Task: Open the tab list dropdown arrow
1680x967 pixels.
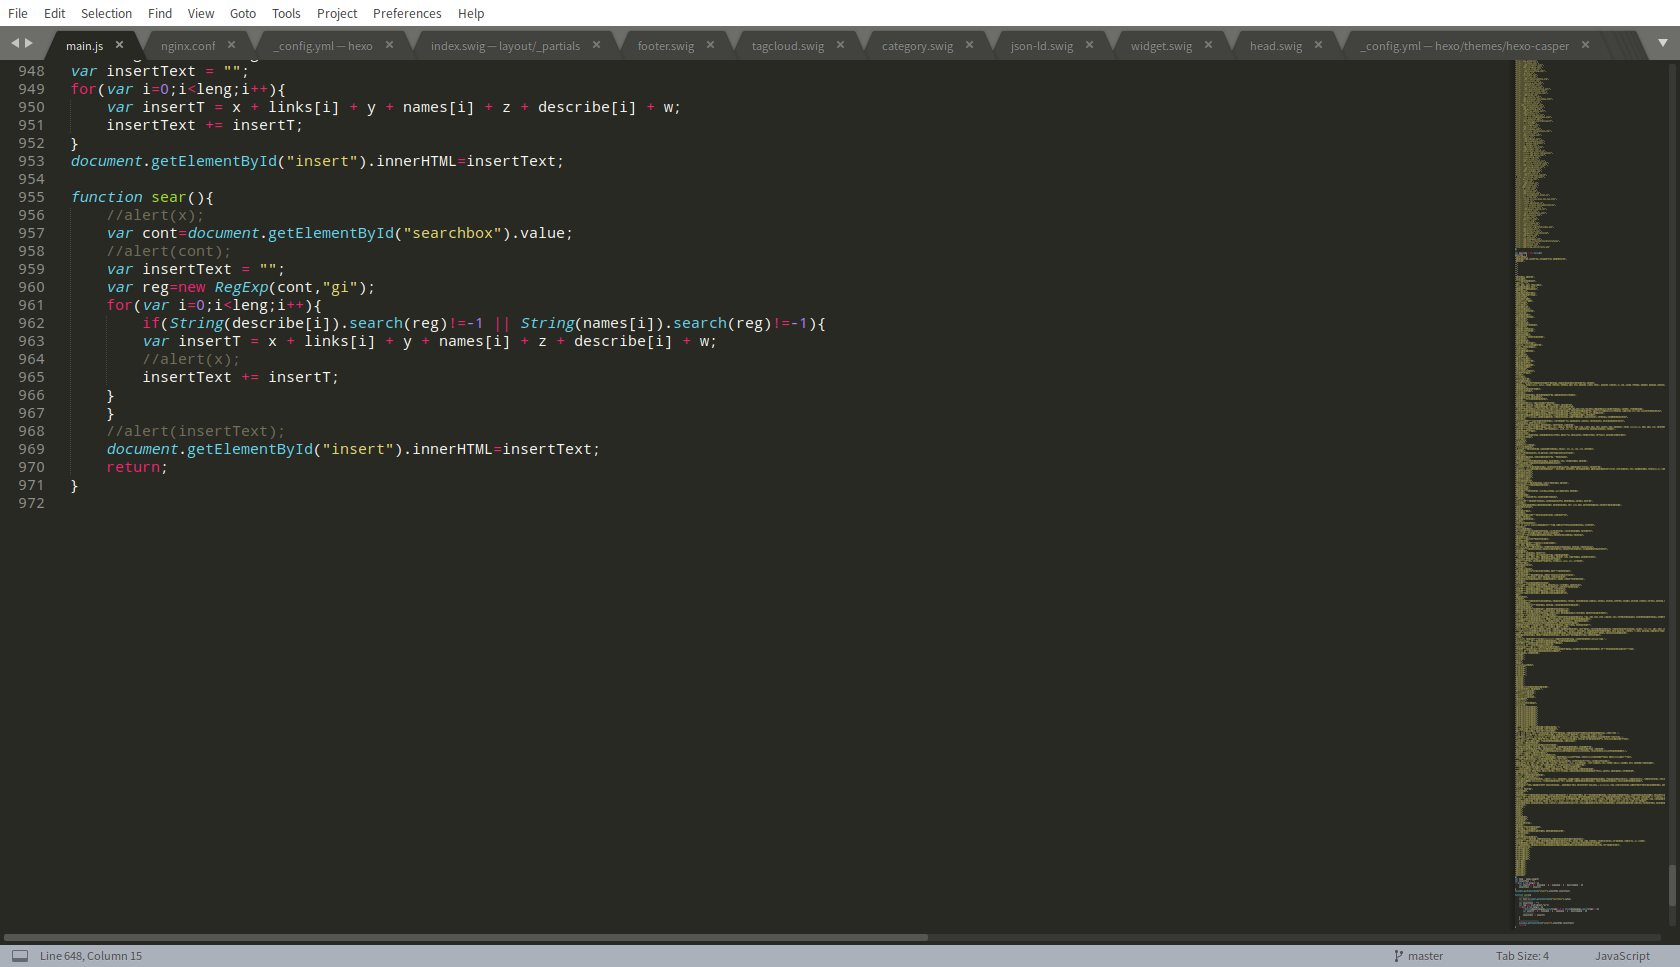Action: 1663,43
